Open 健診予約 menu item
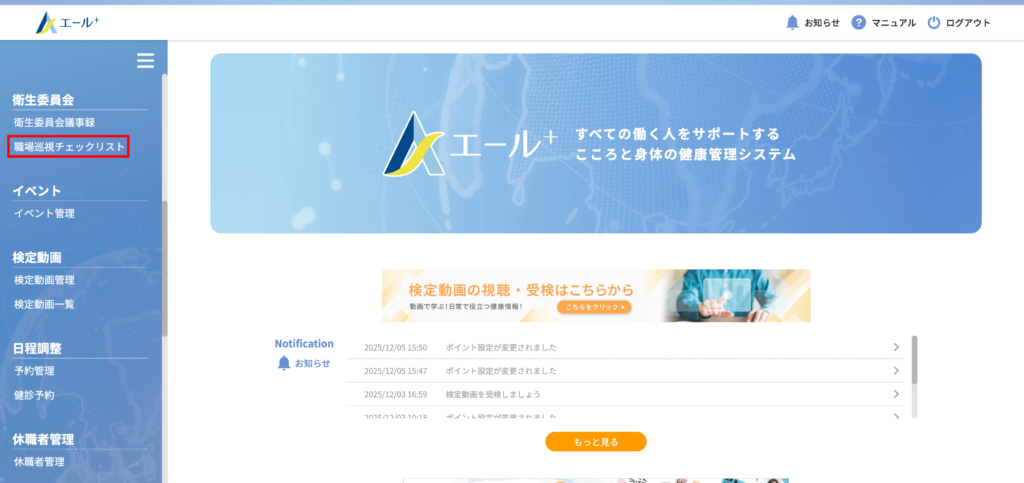The height and width of the screenshot is (483, 1024). (34, 395)
